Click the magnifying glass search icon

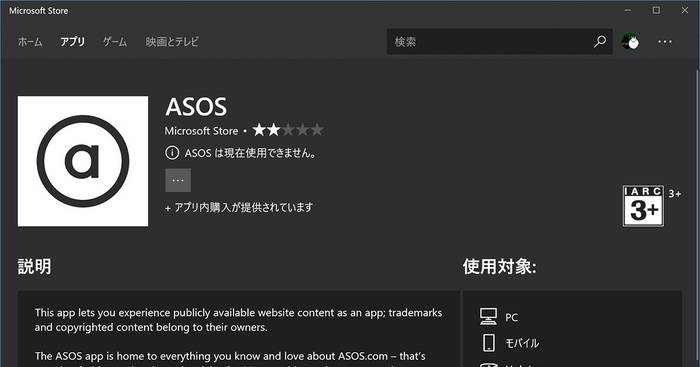pyautogui.click(x=600, y=42)
